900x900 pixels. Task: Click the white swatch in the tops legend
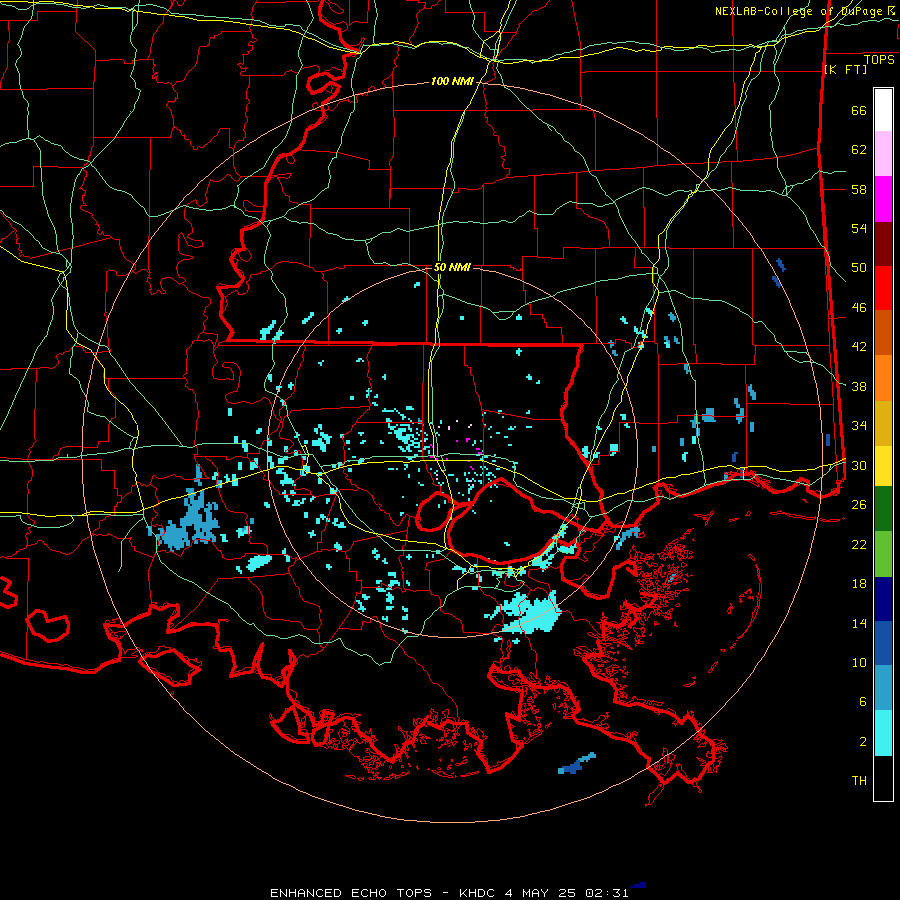coord(883,110)
